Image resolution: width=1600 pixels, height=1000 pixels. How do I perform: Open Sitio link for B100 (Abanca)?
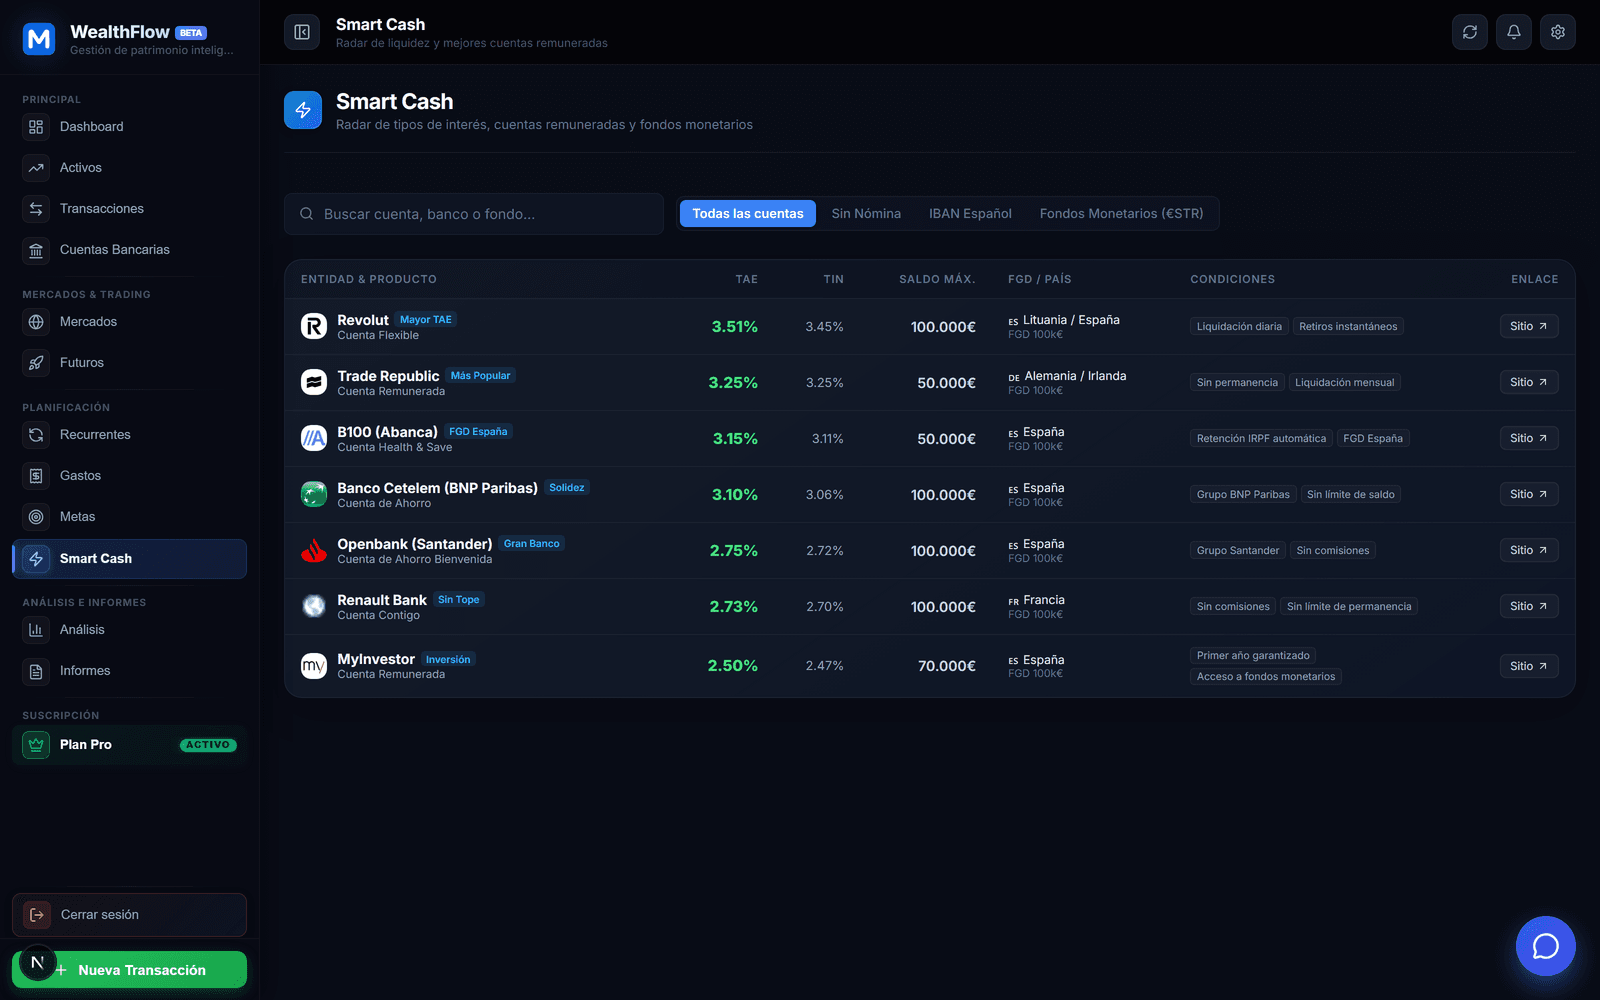coord(1529,438)
